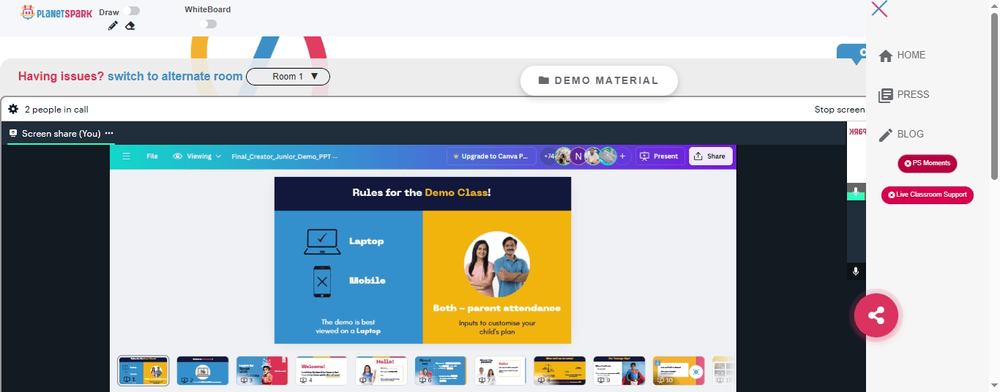Viewport: 1000px width, 392px height.
Task: Click the +74 collaborators badge
Action: [x=548, y=156]
